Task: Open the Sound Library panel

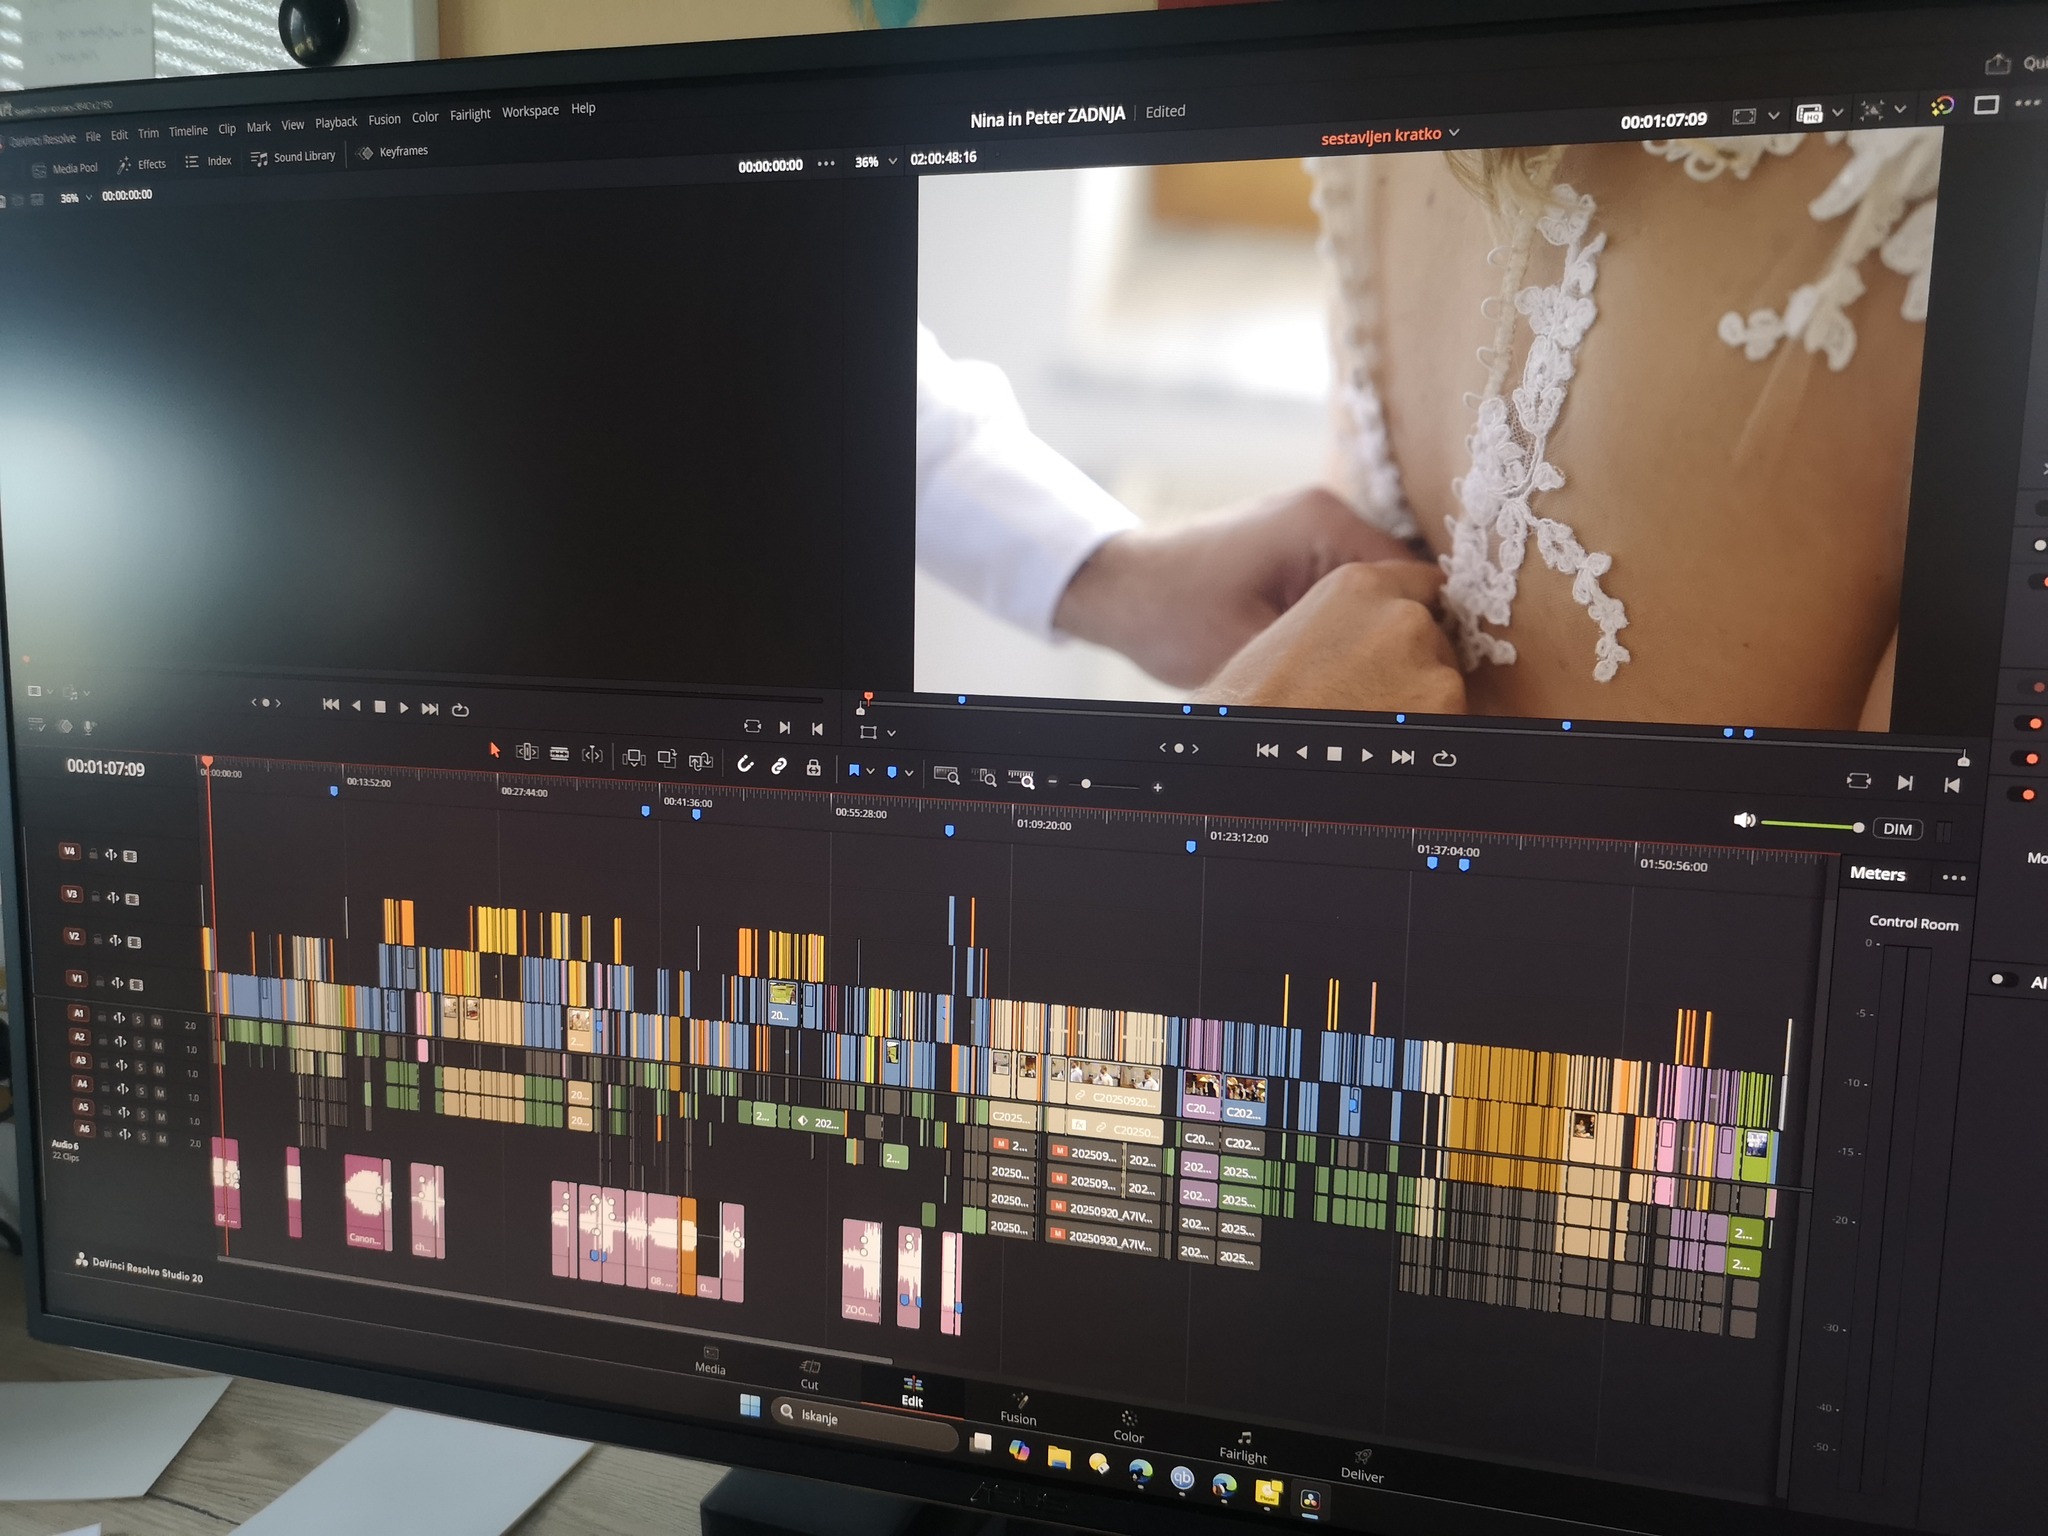Action: click(293, 157)
